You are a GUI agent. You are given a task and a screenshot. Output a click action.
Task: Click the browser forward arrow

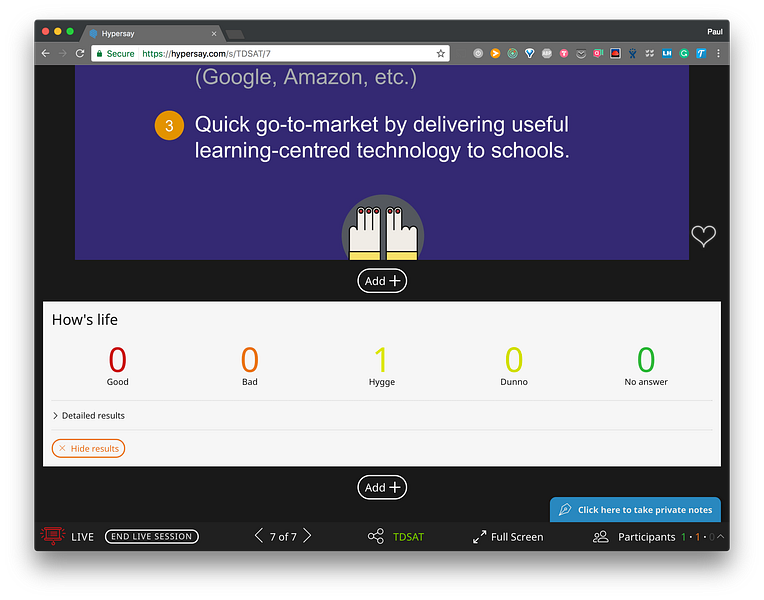[63, 54]
